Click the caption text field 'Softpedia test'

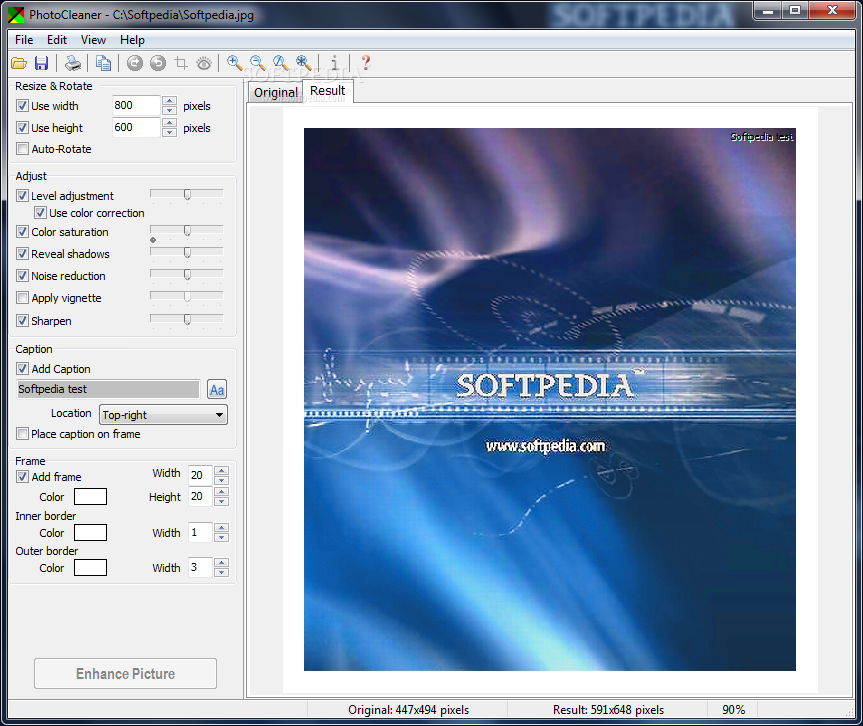pos(108,389)
